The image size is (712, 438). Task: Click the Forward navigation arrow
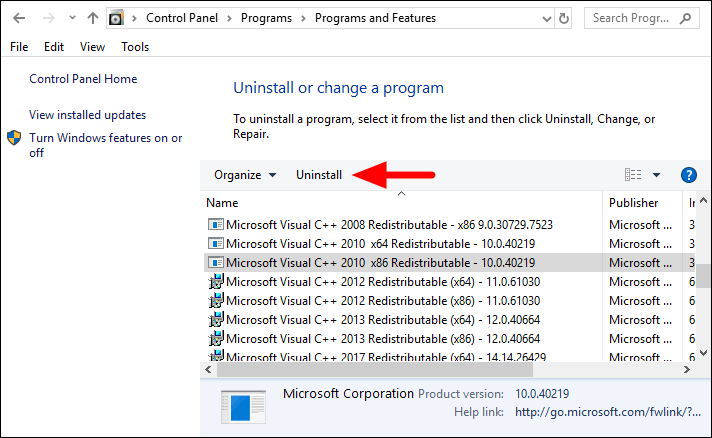[x=48, y=18]
